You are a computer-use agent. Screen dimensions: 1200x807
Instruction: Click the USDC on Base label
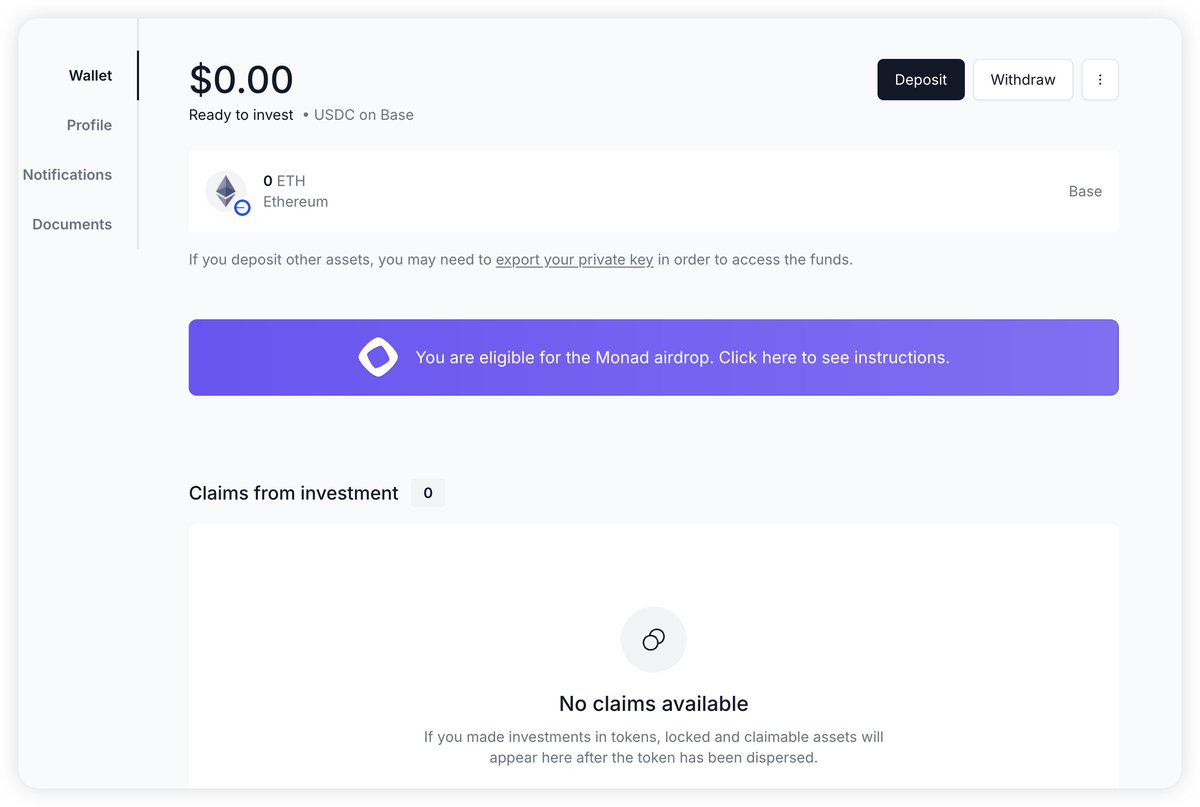tap(363, 115)
